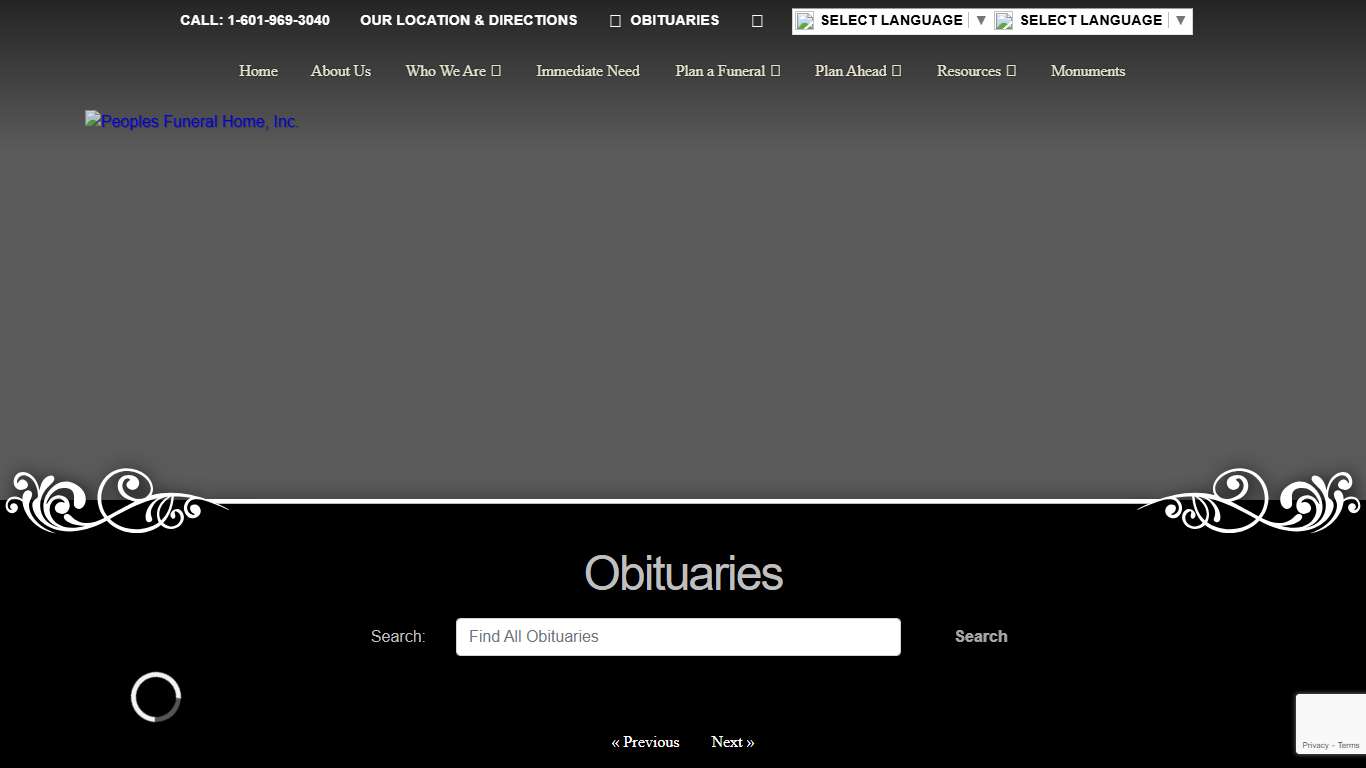This screenshot has width=1366, height=768.
Task: Click the second Select Language globe icon
Action: [1005, 20]
